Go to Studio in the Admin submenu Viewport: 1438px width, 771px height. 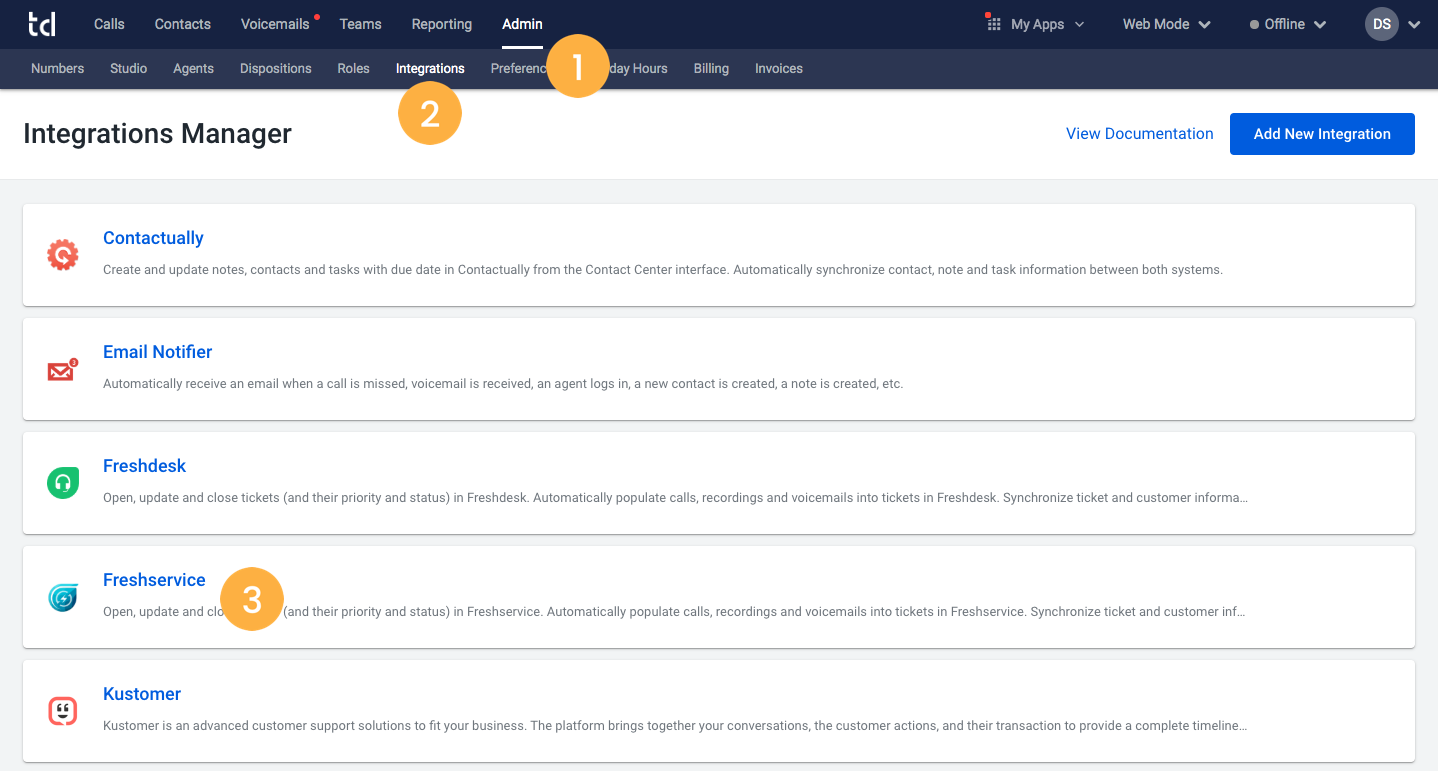128,68
